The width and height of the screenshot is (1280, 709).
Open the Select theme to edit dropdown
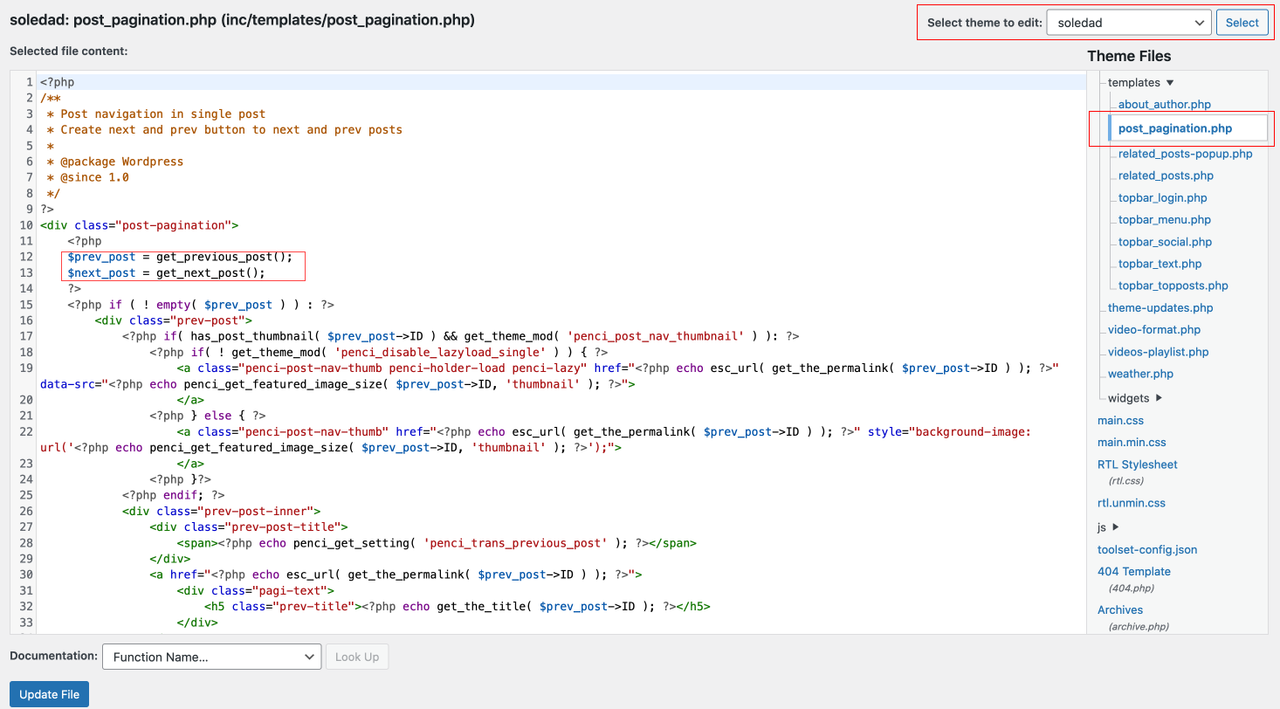click(x=1129, y=23)
